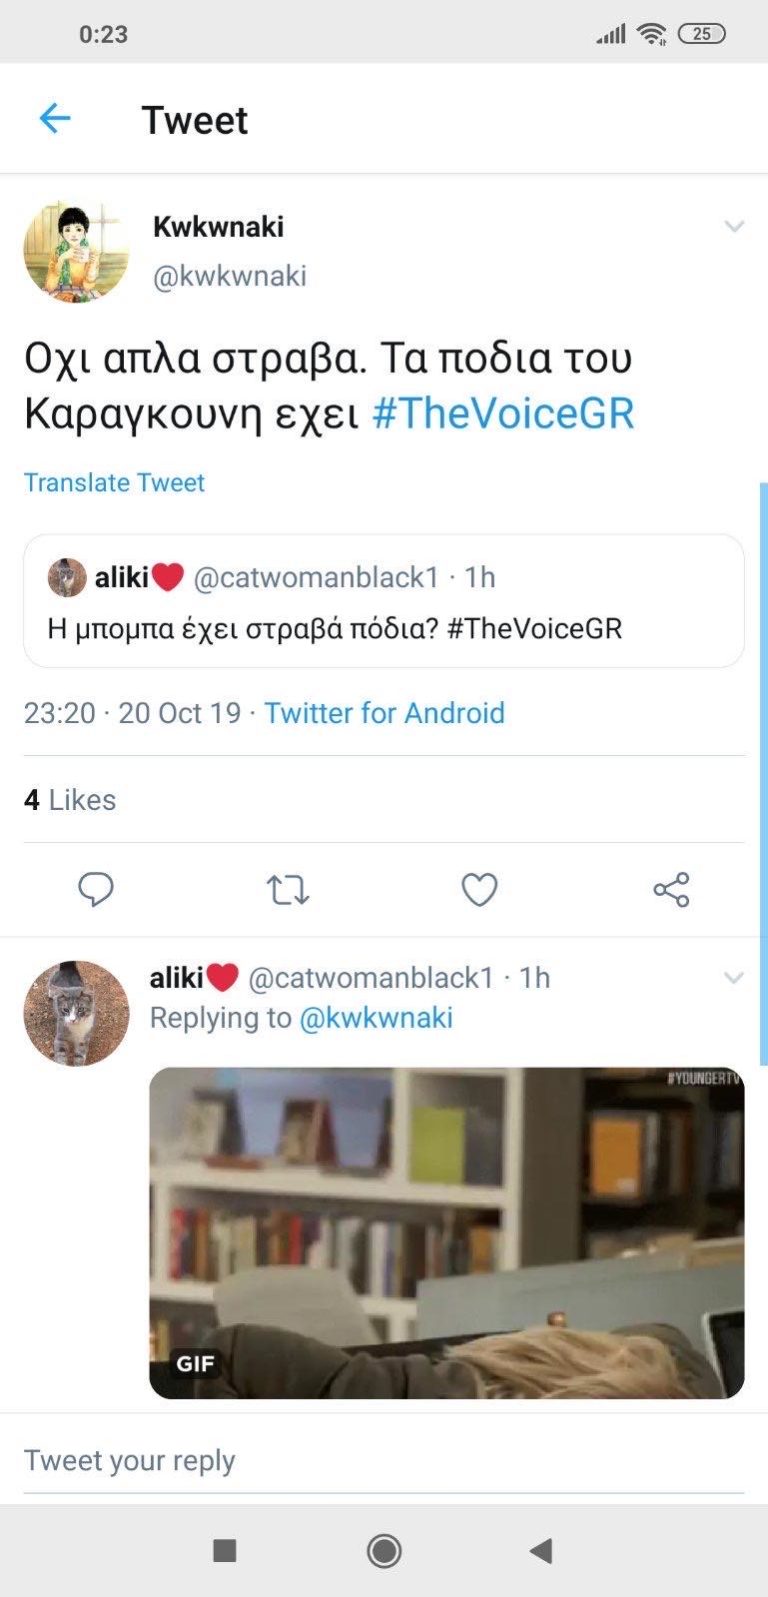768x1597 pixels.
Task: Tap the reply speech bubble icon
Action: pos(96,889)
